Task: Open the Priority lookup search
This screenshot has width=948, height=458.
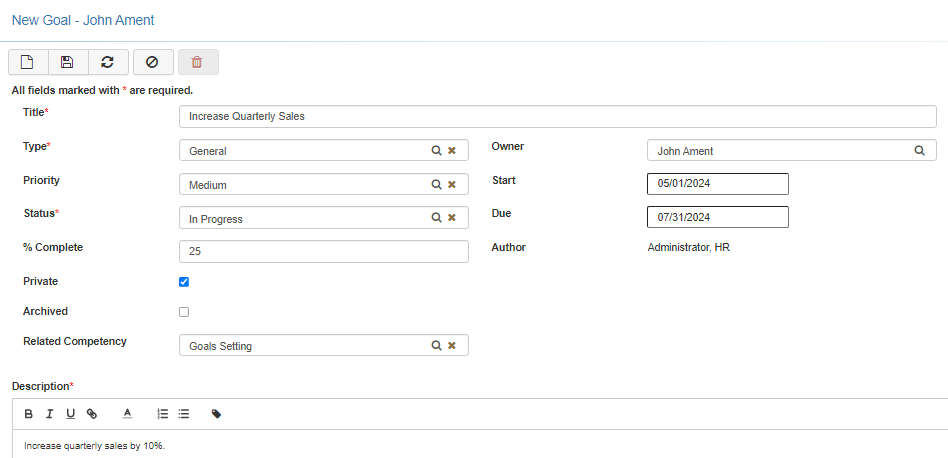Action: [x=436, y=185]
